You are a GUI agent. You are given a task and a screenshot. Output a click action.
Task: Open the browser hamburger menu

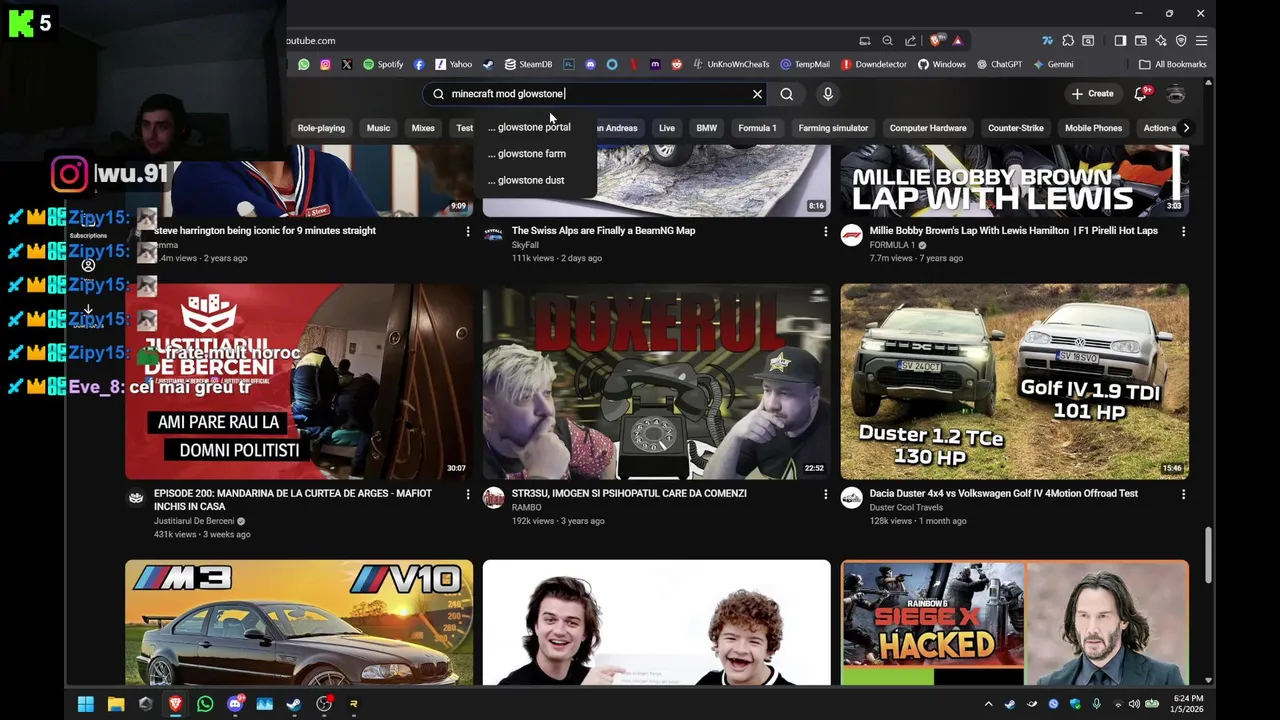click(x=1201, y=41)
